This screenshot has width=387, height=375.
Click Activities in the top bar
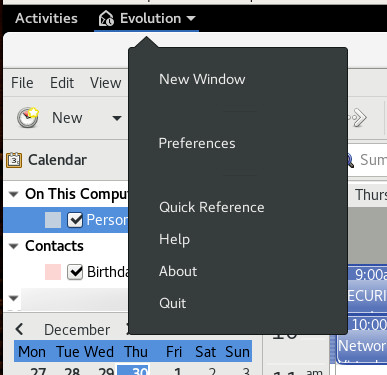point(46,18)
